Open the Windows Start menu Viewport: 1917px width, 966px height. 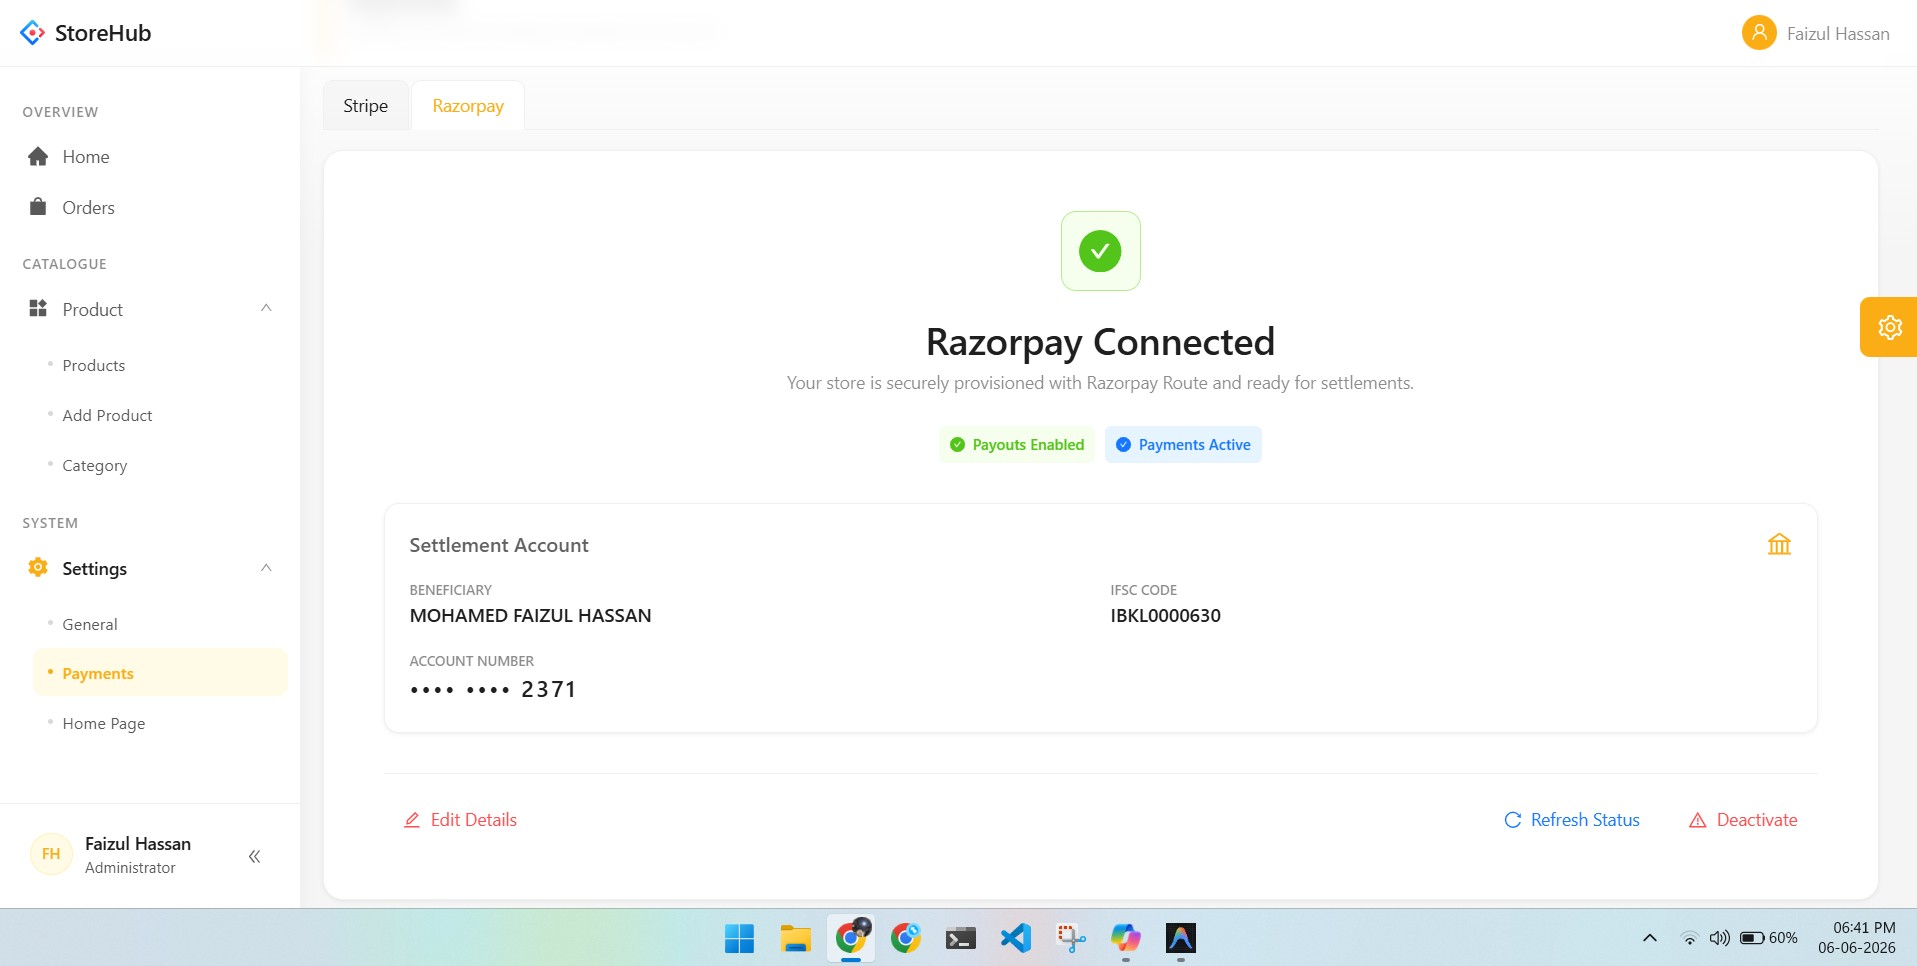coord(739,938)
